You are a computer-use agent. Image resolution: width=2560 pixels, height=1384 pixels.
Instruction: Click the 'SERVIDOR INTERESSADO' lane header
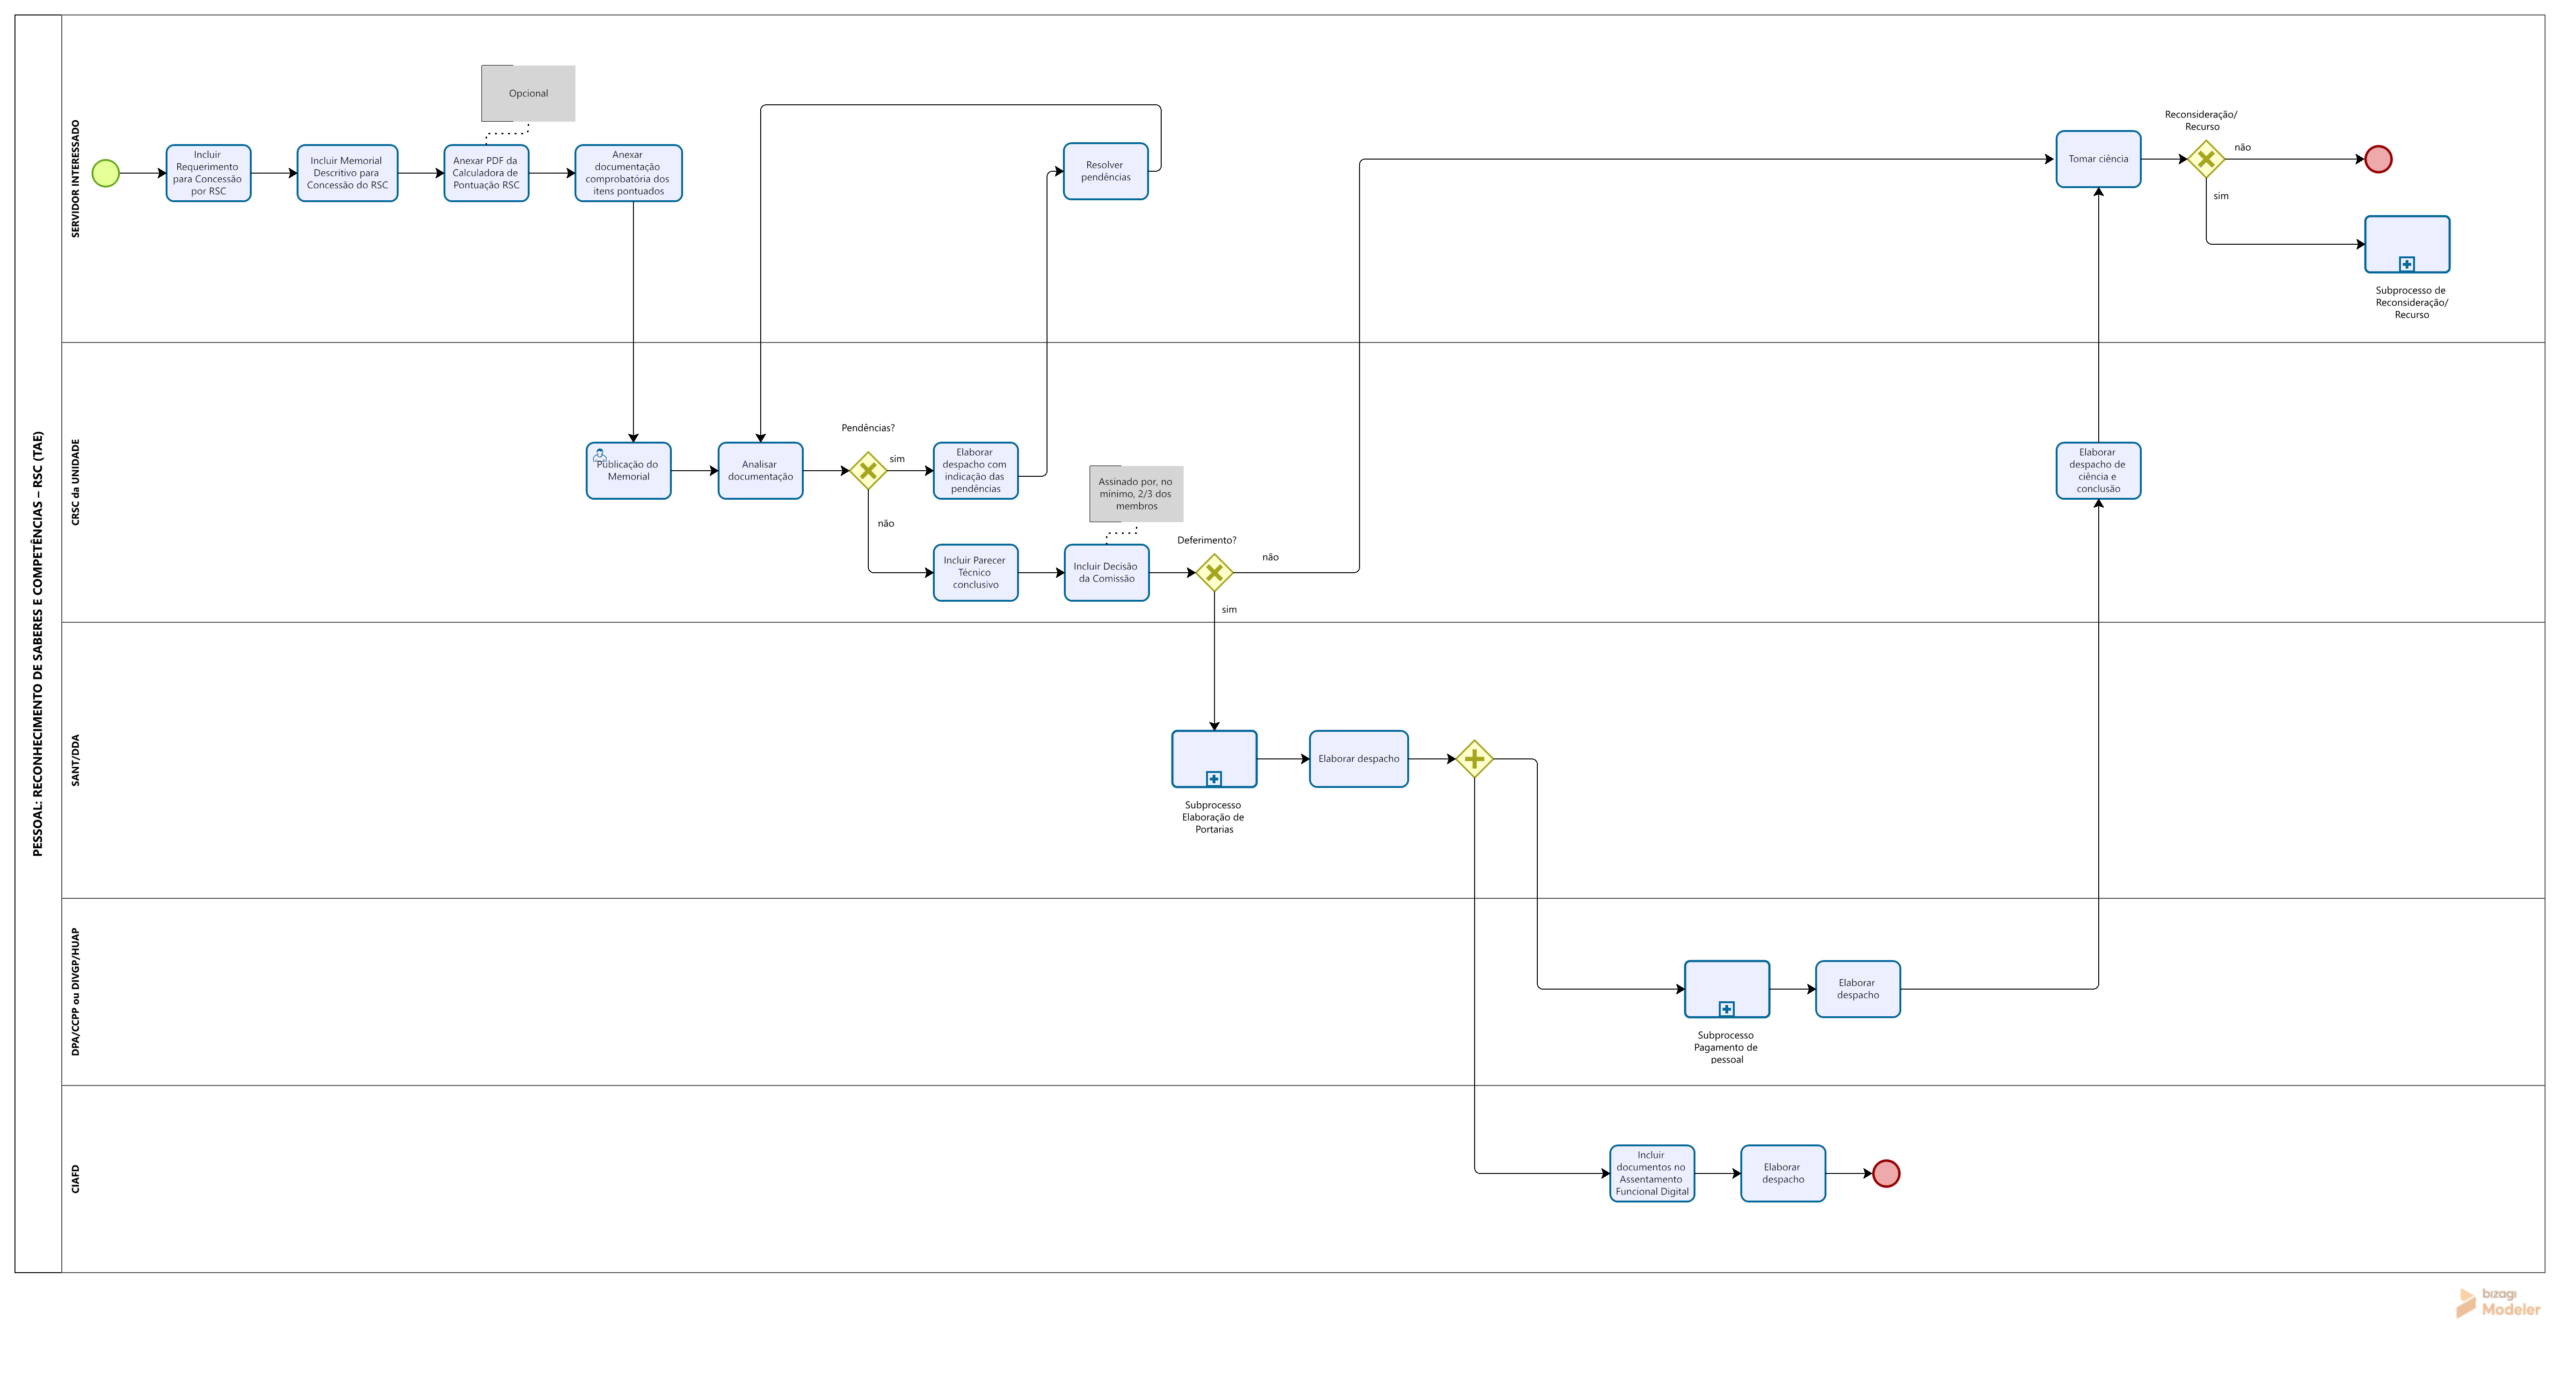pyautogui.click(x=75, y=179)
